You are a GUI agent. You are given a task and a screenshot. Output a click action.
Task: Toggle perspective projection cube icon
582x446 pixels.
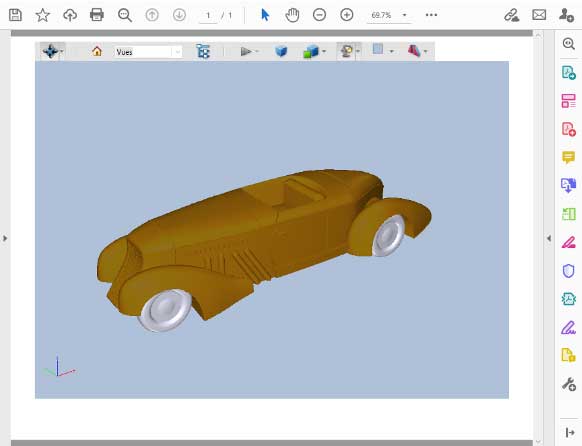[281, 51]
